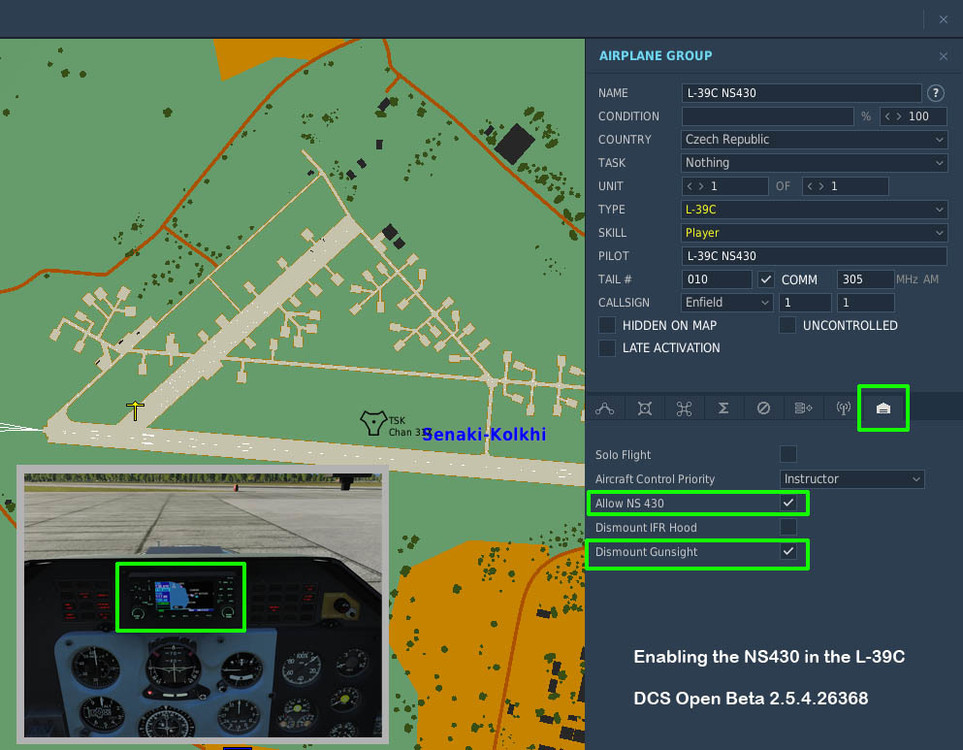Screen dimensions: 963x750
Task: Open the Summary sigma tab icon
Action: (723, 408)
